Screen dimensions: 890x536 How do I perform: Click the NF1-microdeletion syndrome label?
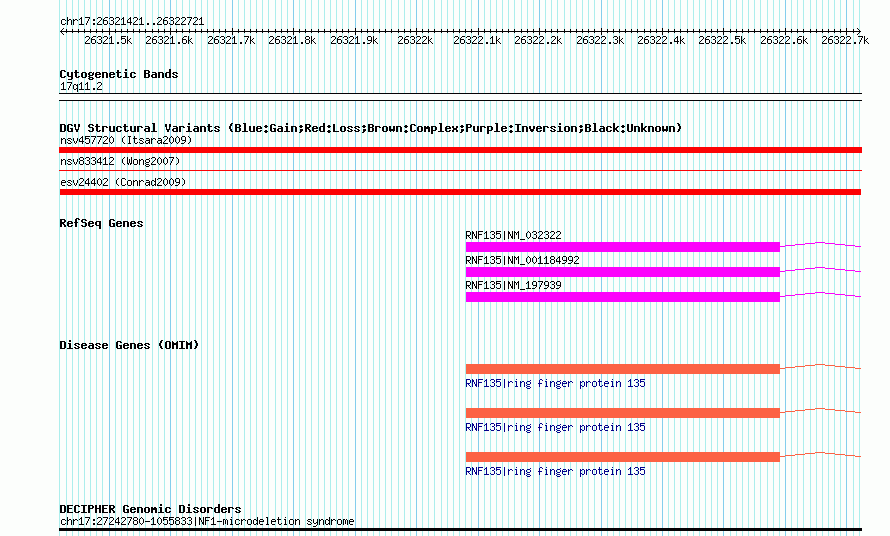pyautogui.click(x=207, y=521)
